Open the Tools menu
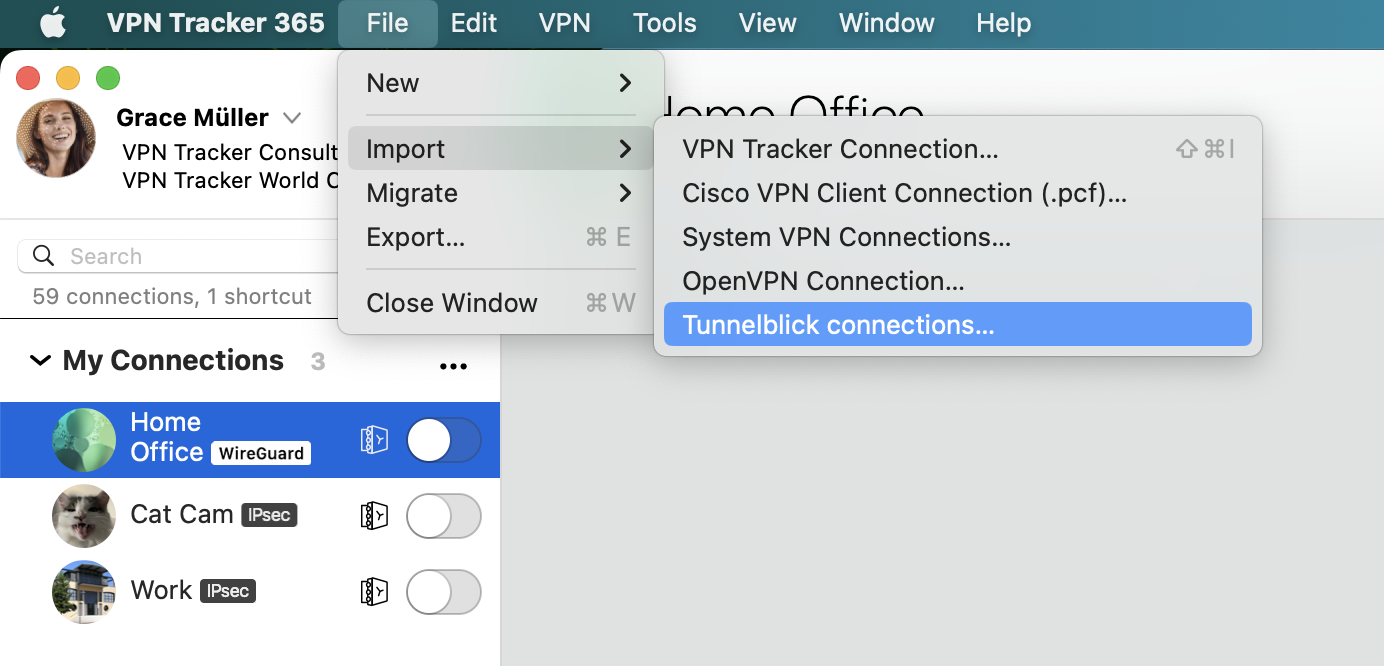 pyautogui.click(x=664, y=22)
